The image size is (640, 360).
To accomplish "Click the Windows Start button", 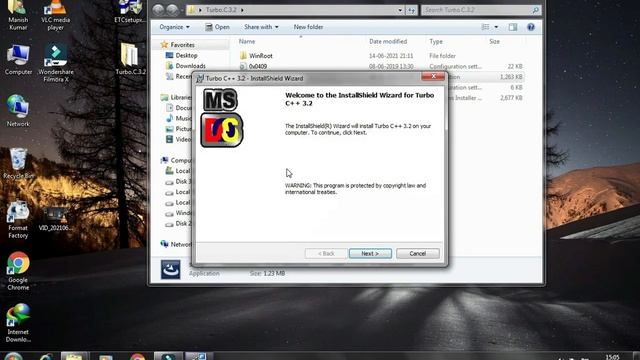I will (13, 357).
